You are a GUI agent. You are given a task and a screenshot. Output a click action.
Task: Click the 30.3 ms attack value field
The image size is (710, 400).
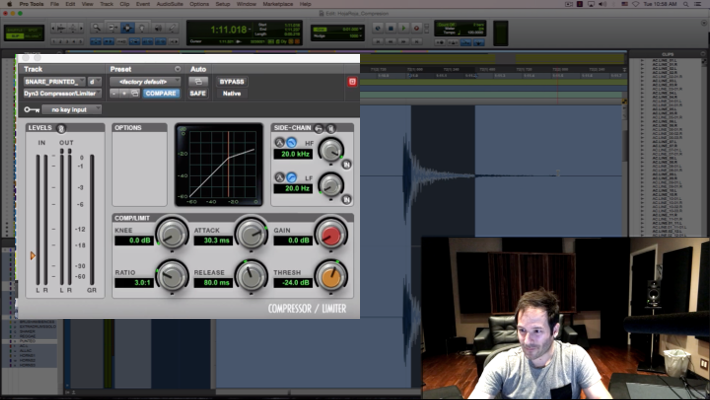(x=213, y=241)
